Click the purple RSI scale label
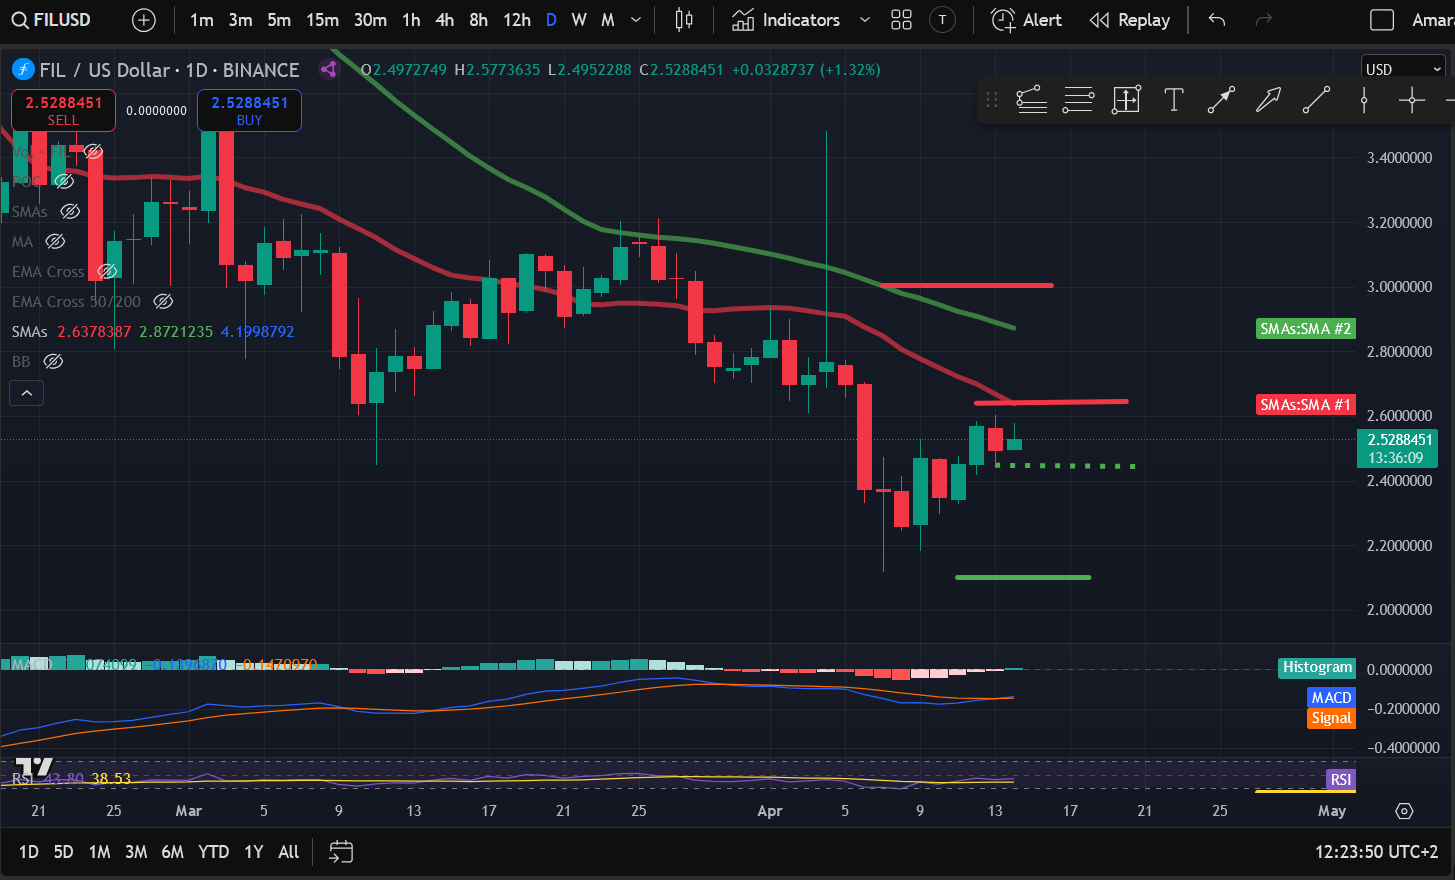The image size is (1455, 880). (1340, 779)
